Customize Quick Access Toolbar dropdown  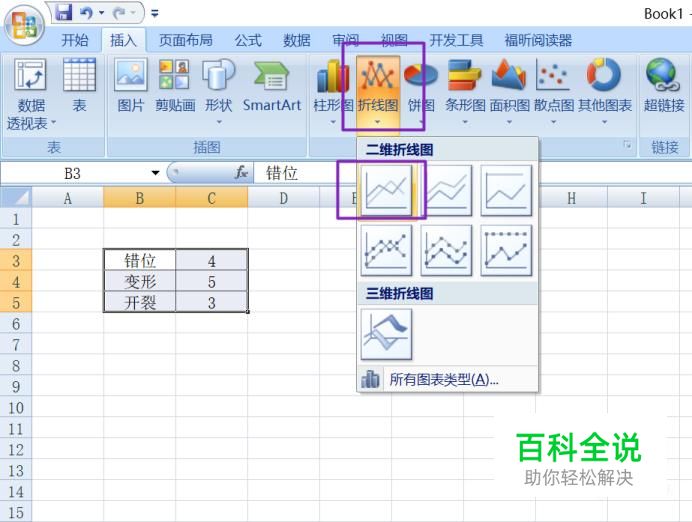point(155,13)
